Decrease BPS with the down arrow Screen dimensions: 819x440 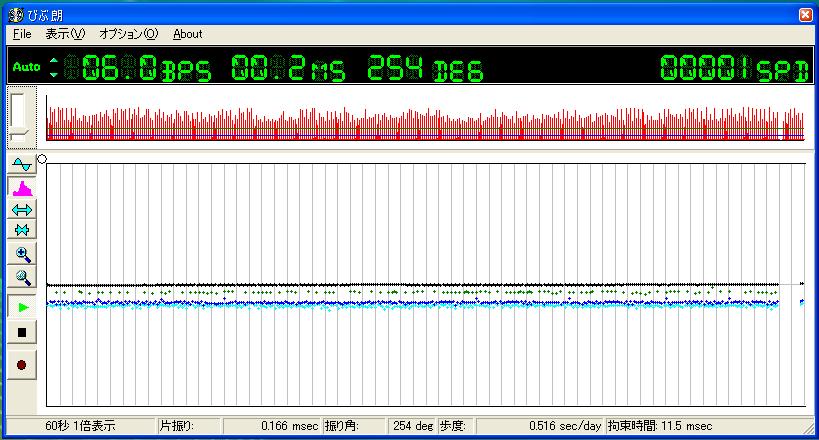point(53,75)
